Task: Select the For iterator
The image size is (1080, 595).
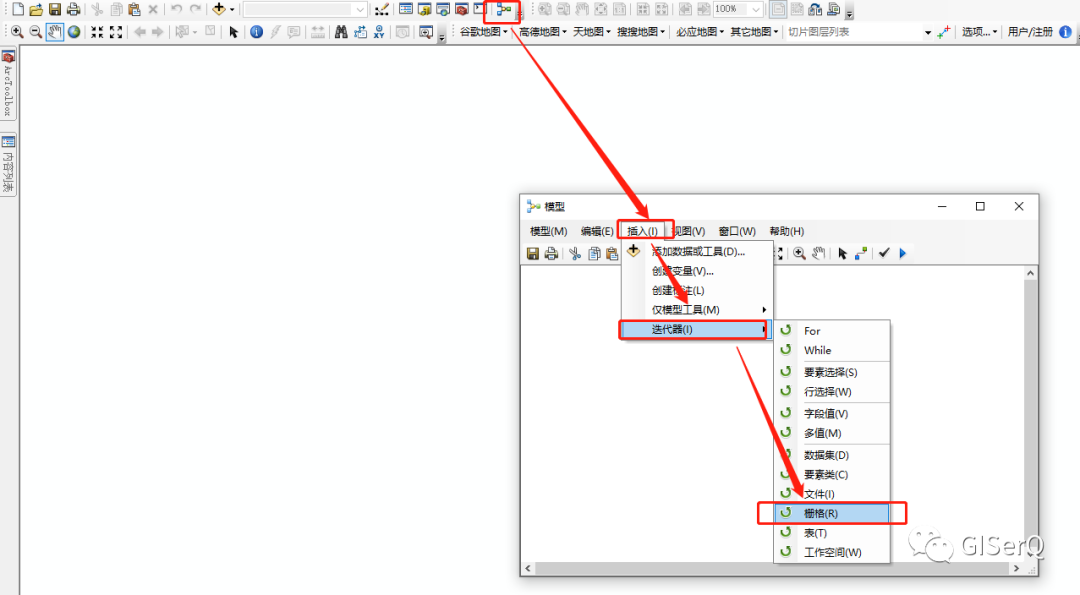Action: [x=832, y=331]
